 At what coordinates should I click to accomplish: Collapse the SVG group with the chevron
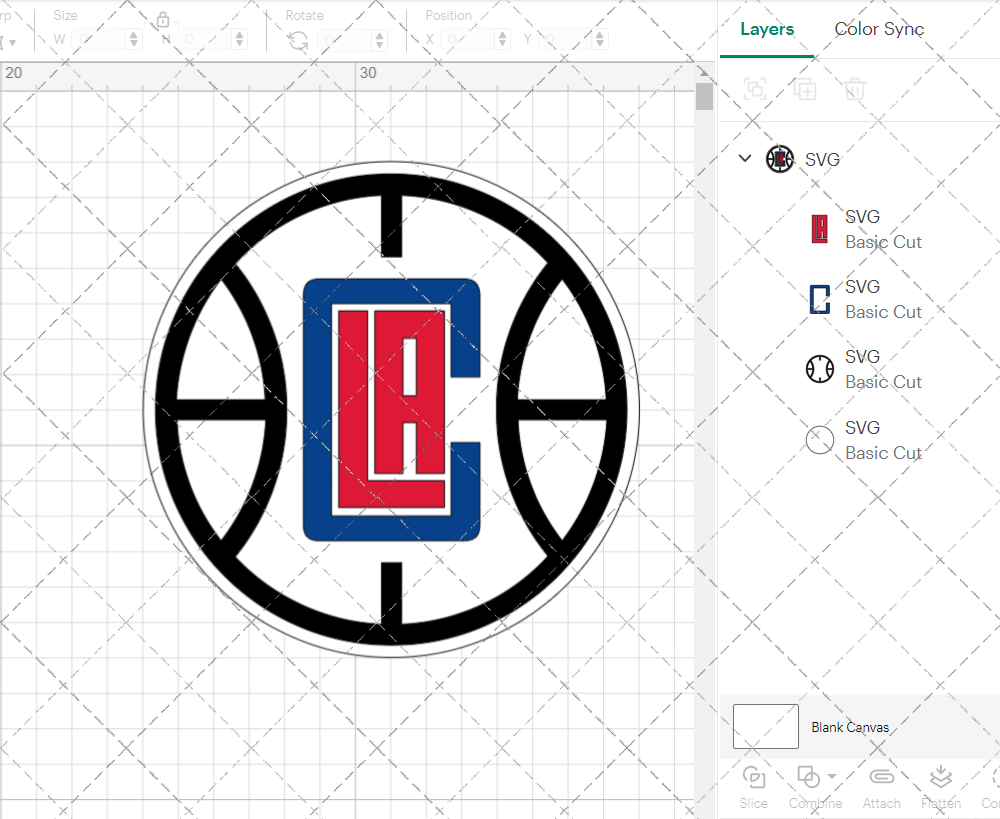(744, 158)
